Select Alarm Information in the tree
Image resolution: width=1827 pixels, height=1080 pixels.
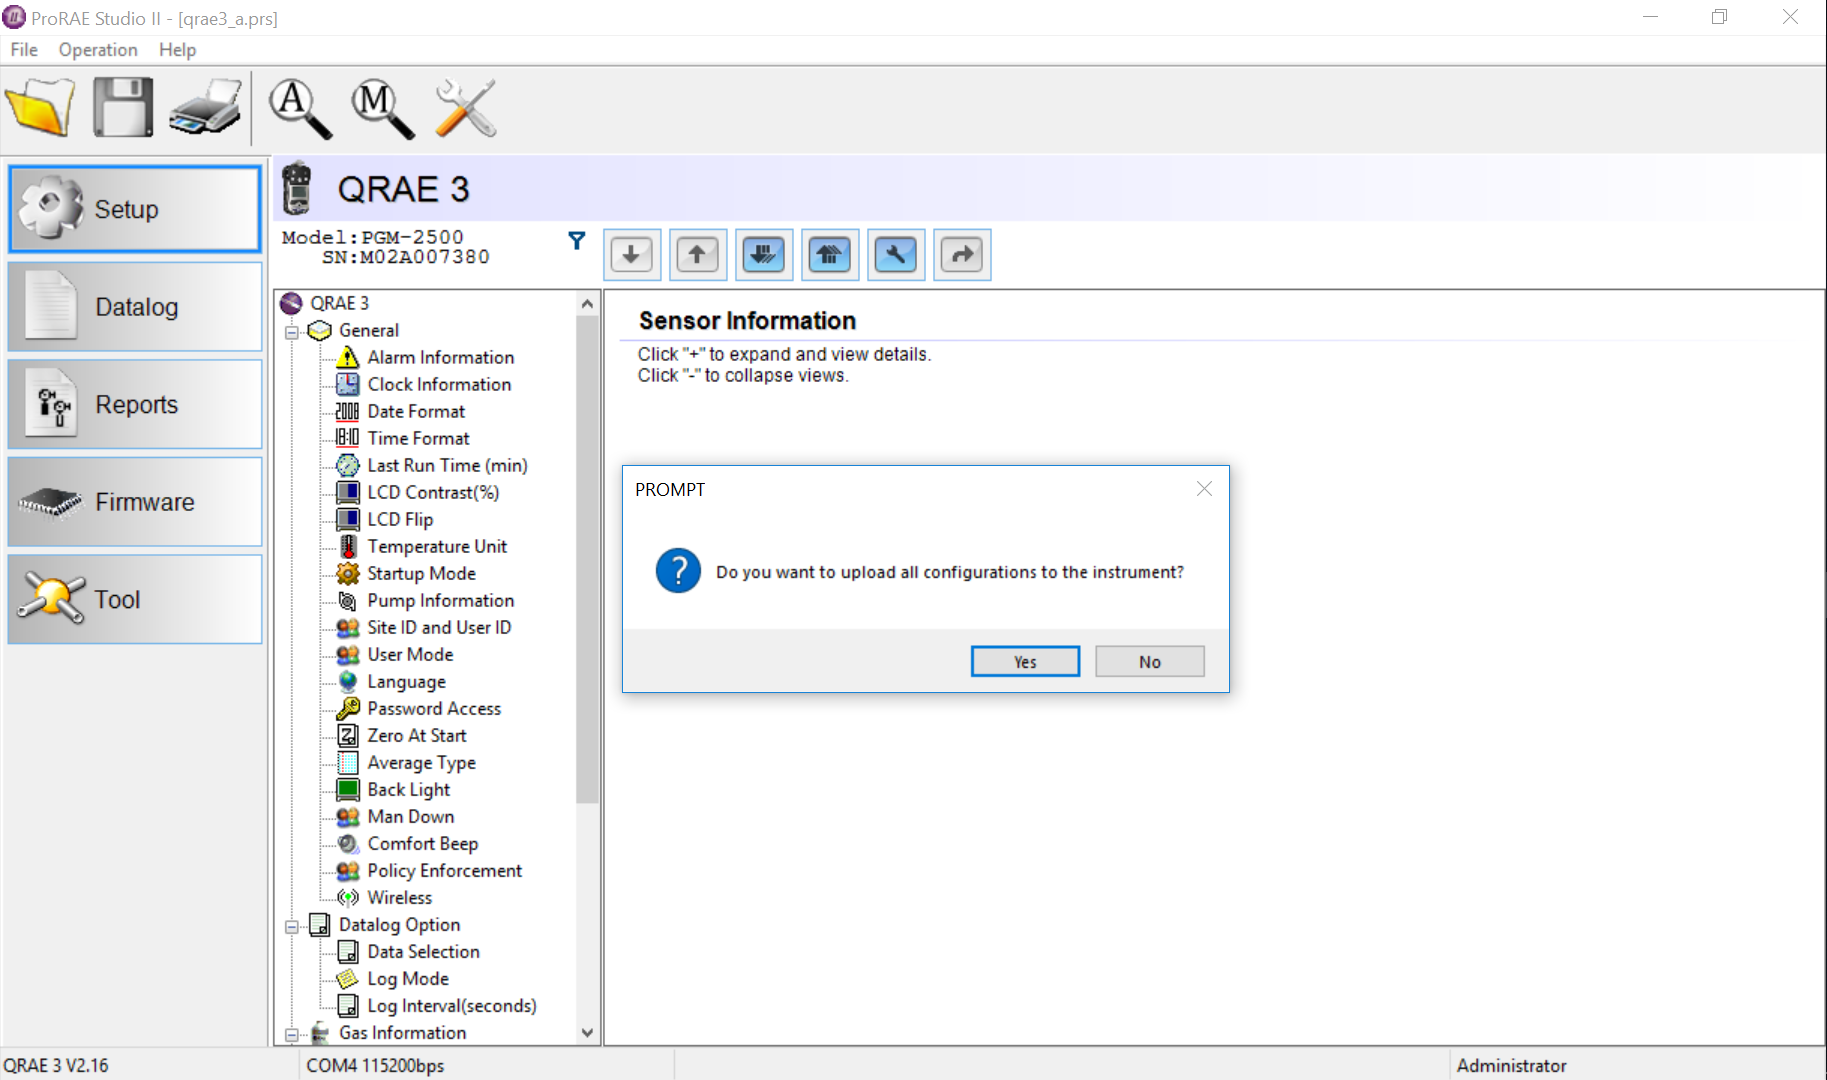[x=440, y=357]
